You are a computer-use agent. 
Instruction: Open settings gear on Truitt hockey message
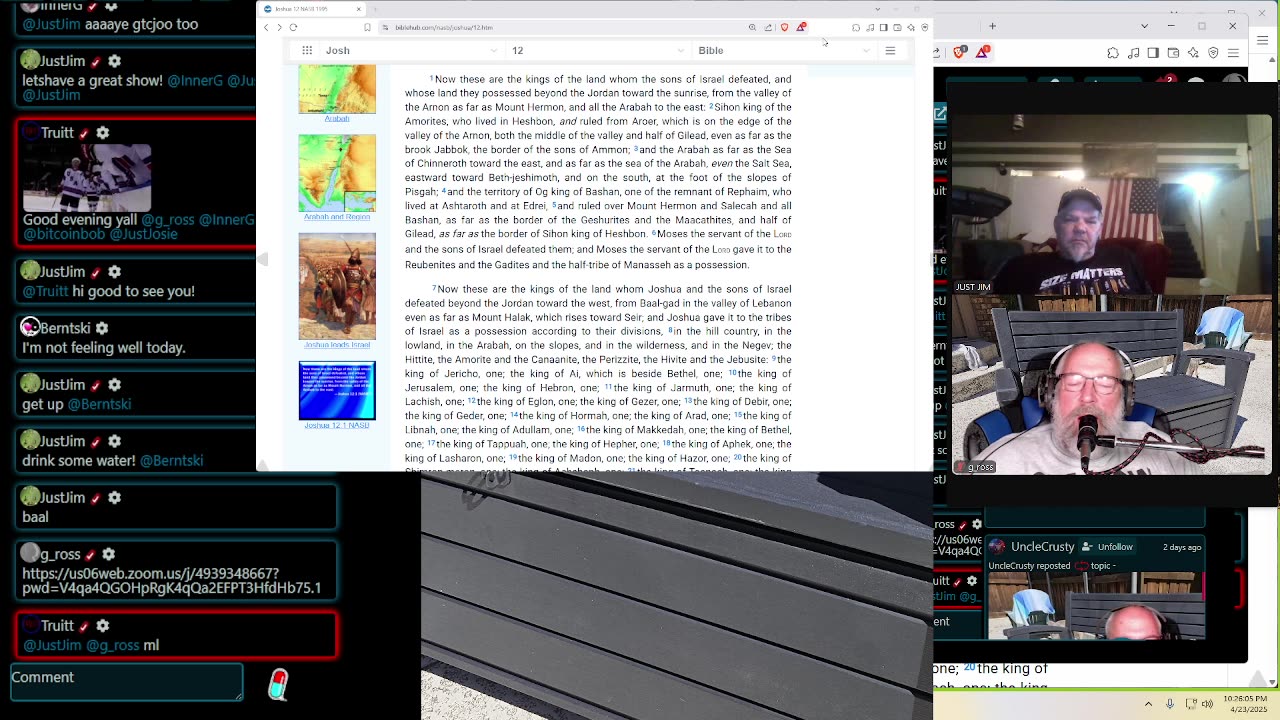tap(103, 133)
